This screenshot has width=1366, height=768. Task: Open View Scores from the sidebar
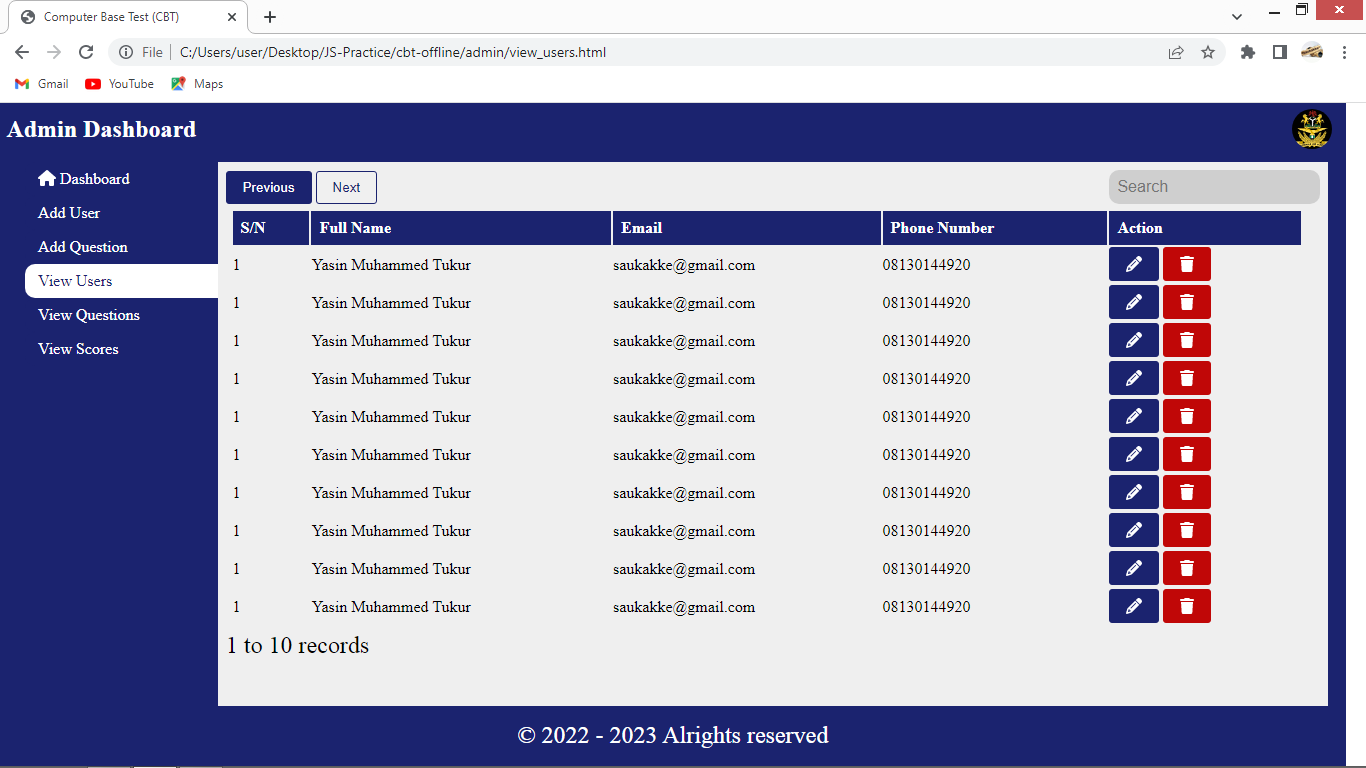point(78,349)
